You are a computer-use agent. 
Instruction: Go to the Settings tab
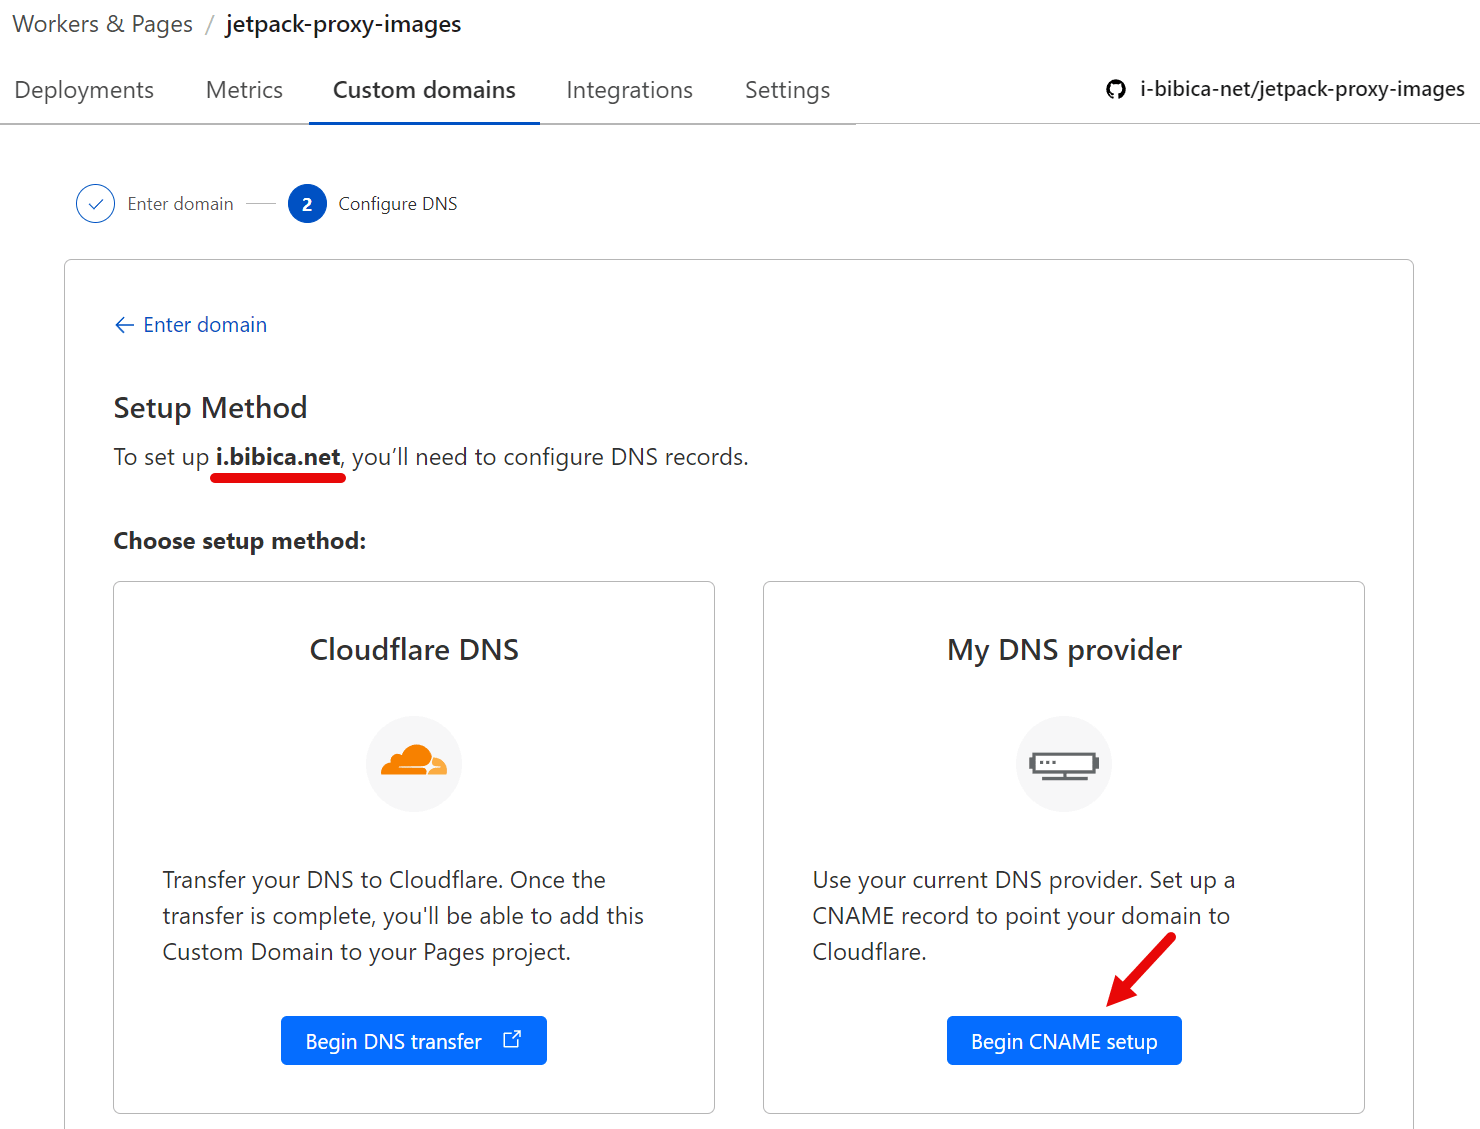tap(787, 90)
